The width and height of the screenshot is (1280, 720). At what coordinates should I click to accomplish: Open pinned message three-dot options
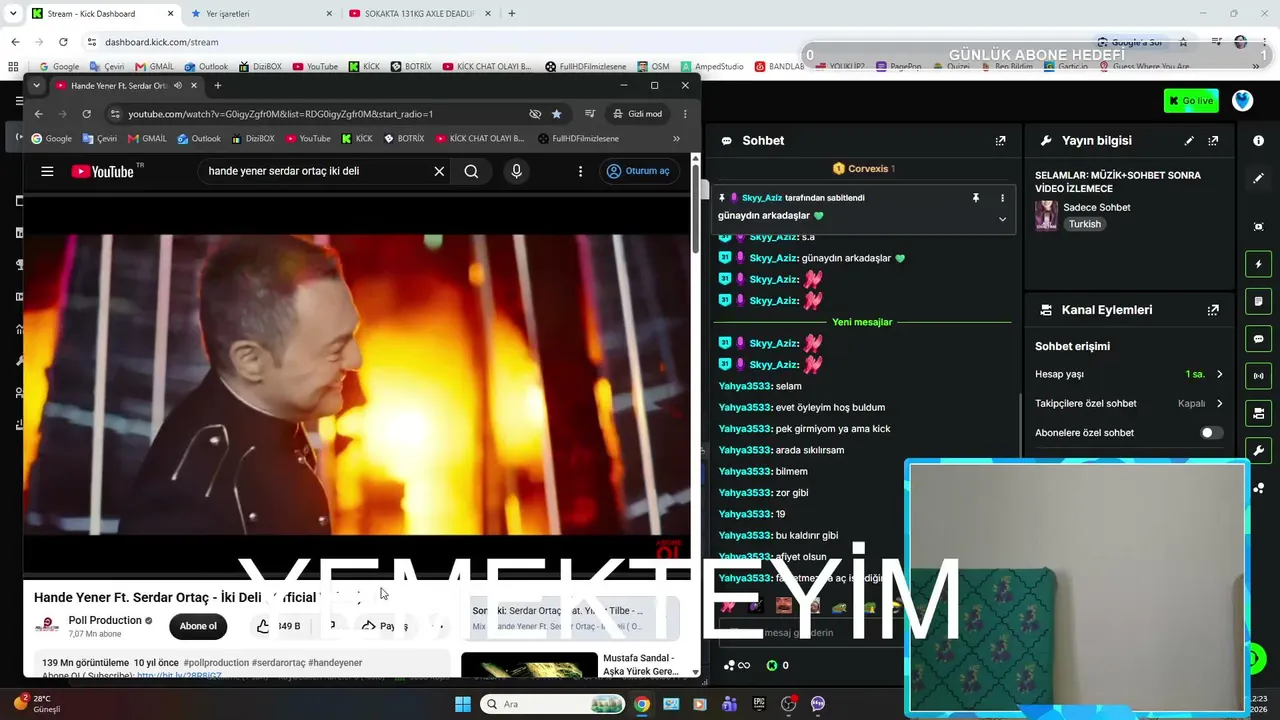tap(1002, 198)
